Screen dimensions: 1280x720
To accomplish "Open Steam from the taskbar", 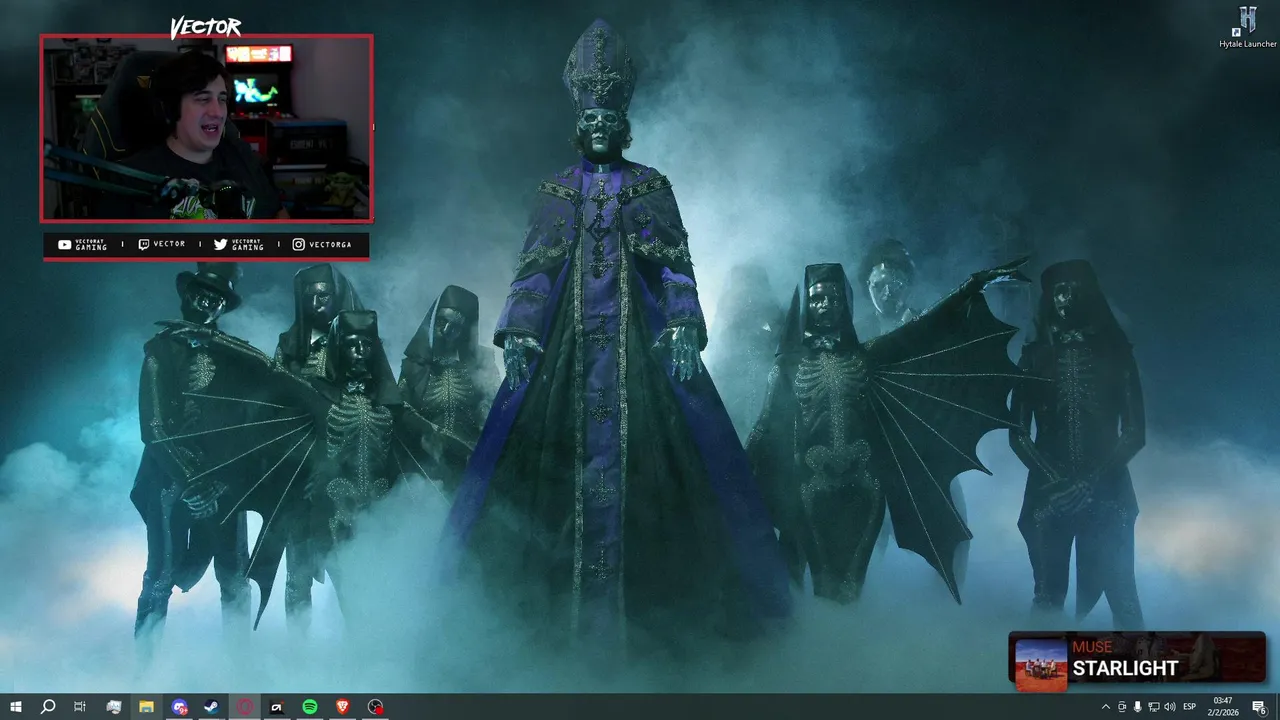I will pos(212,707).
